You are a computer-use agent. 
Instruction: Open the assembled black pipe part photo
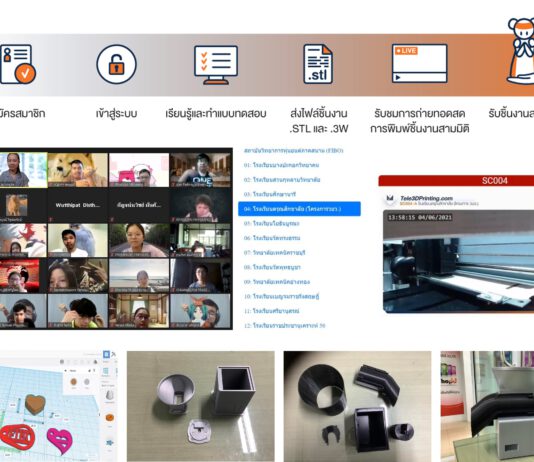click(487, 406)
